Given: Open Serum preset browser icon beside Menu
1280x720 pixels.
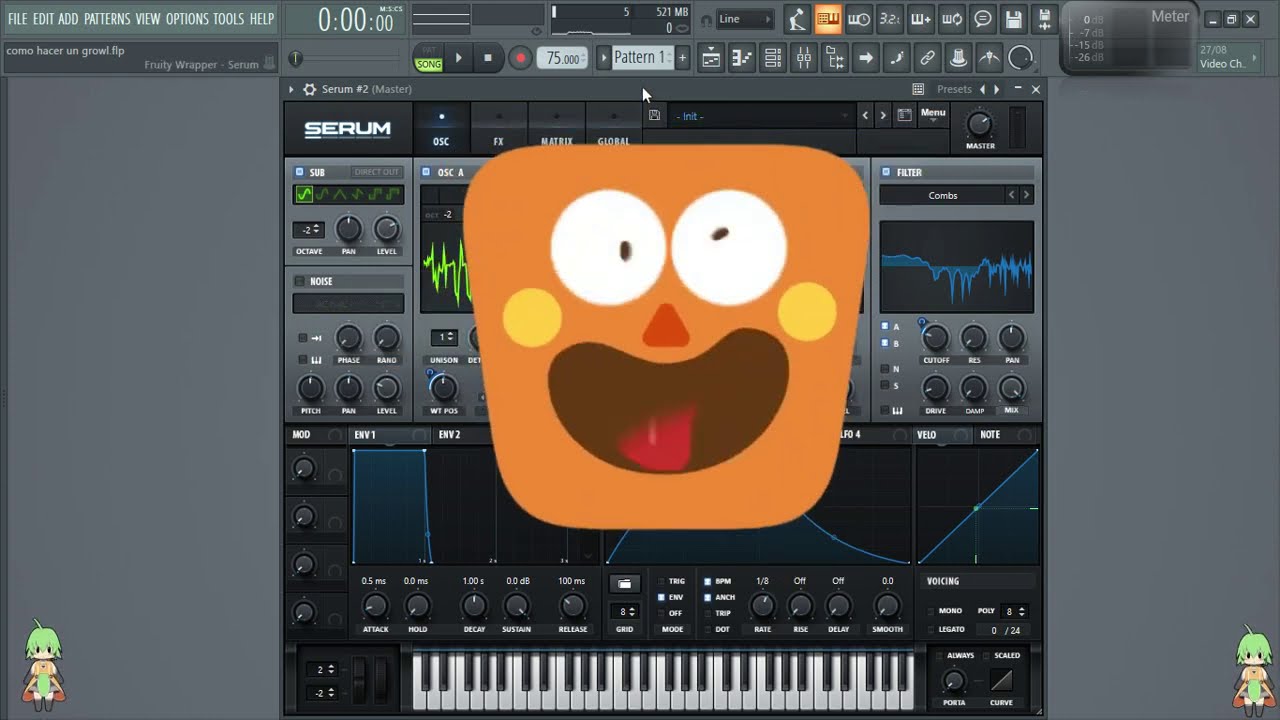Looking at the screenshot, I should coord(904,115).
